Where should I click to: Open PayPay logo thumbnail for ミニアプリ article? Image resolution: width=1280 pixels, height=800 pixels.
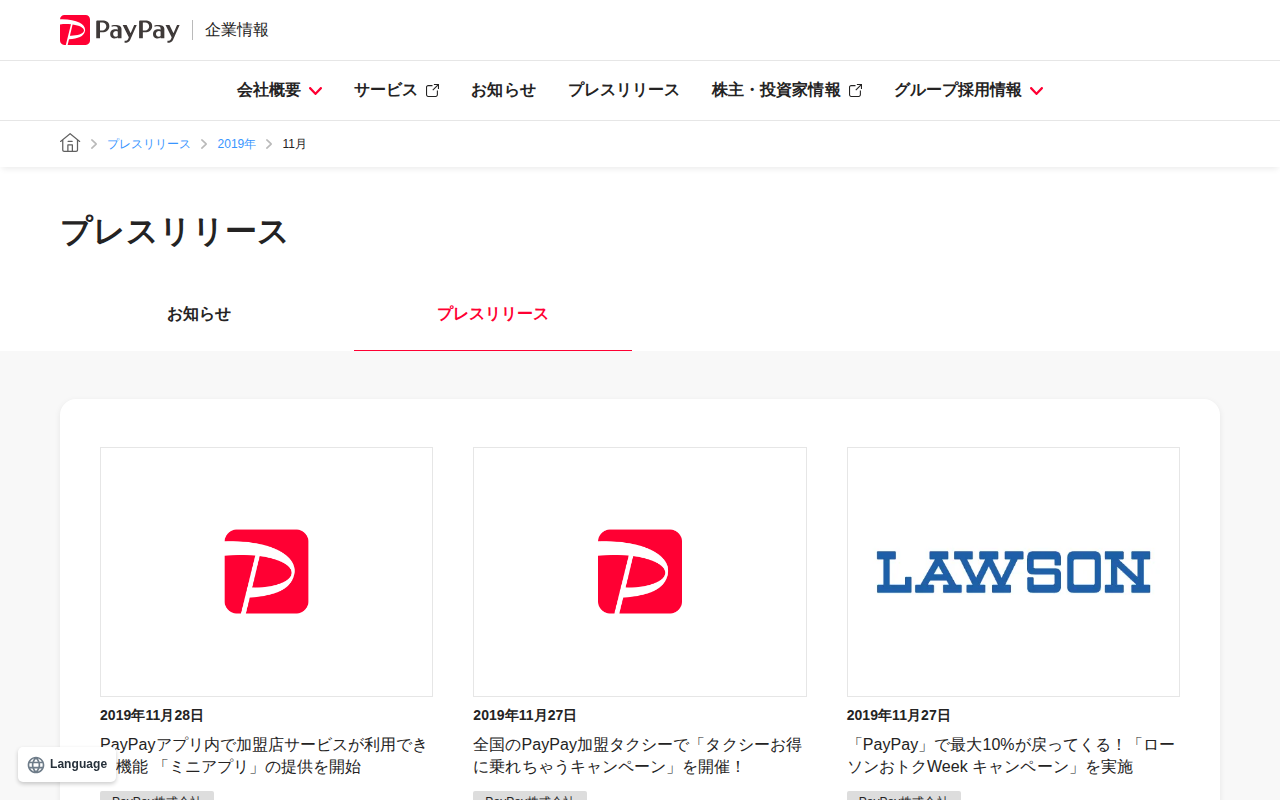click(x=266, y=572)
